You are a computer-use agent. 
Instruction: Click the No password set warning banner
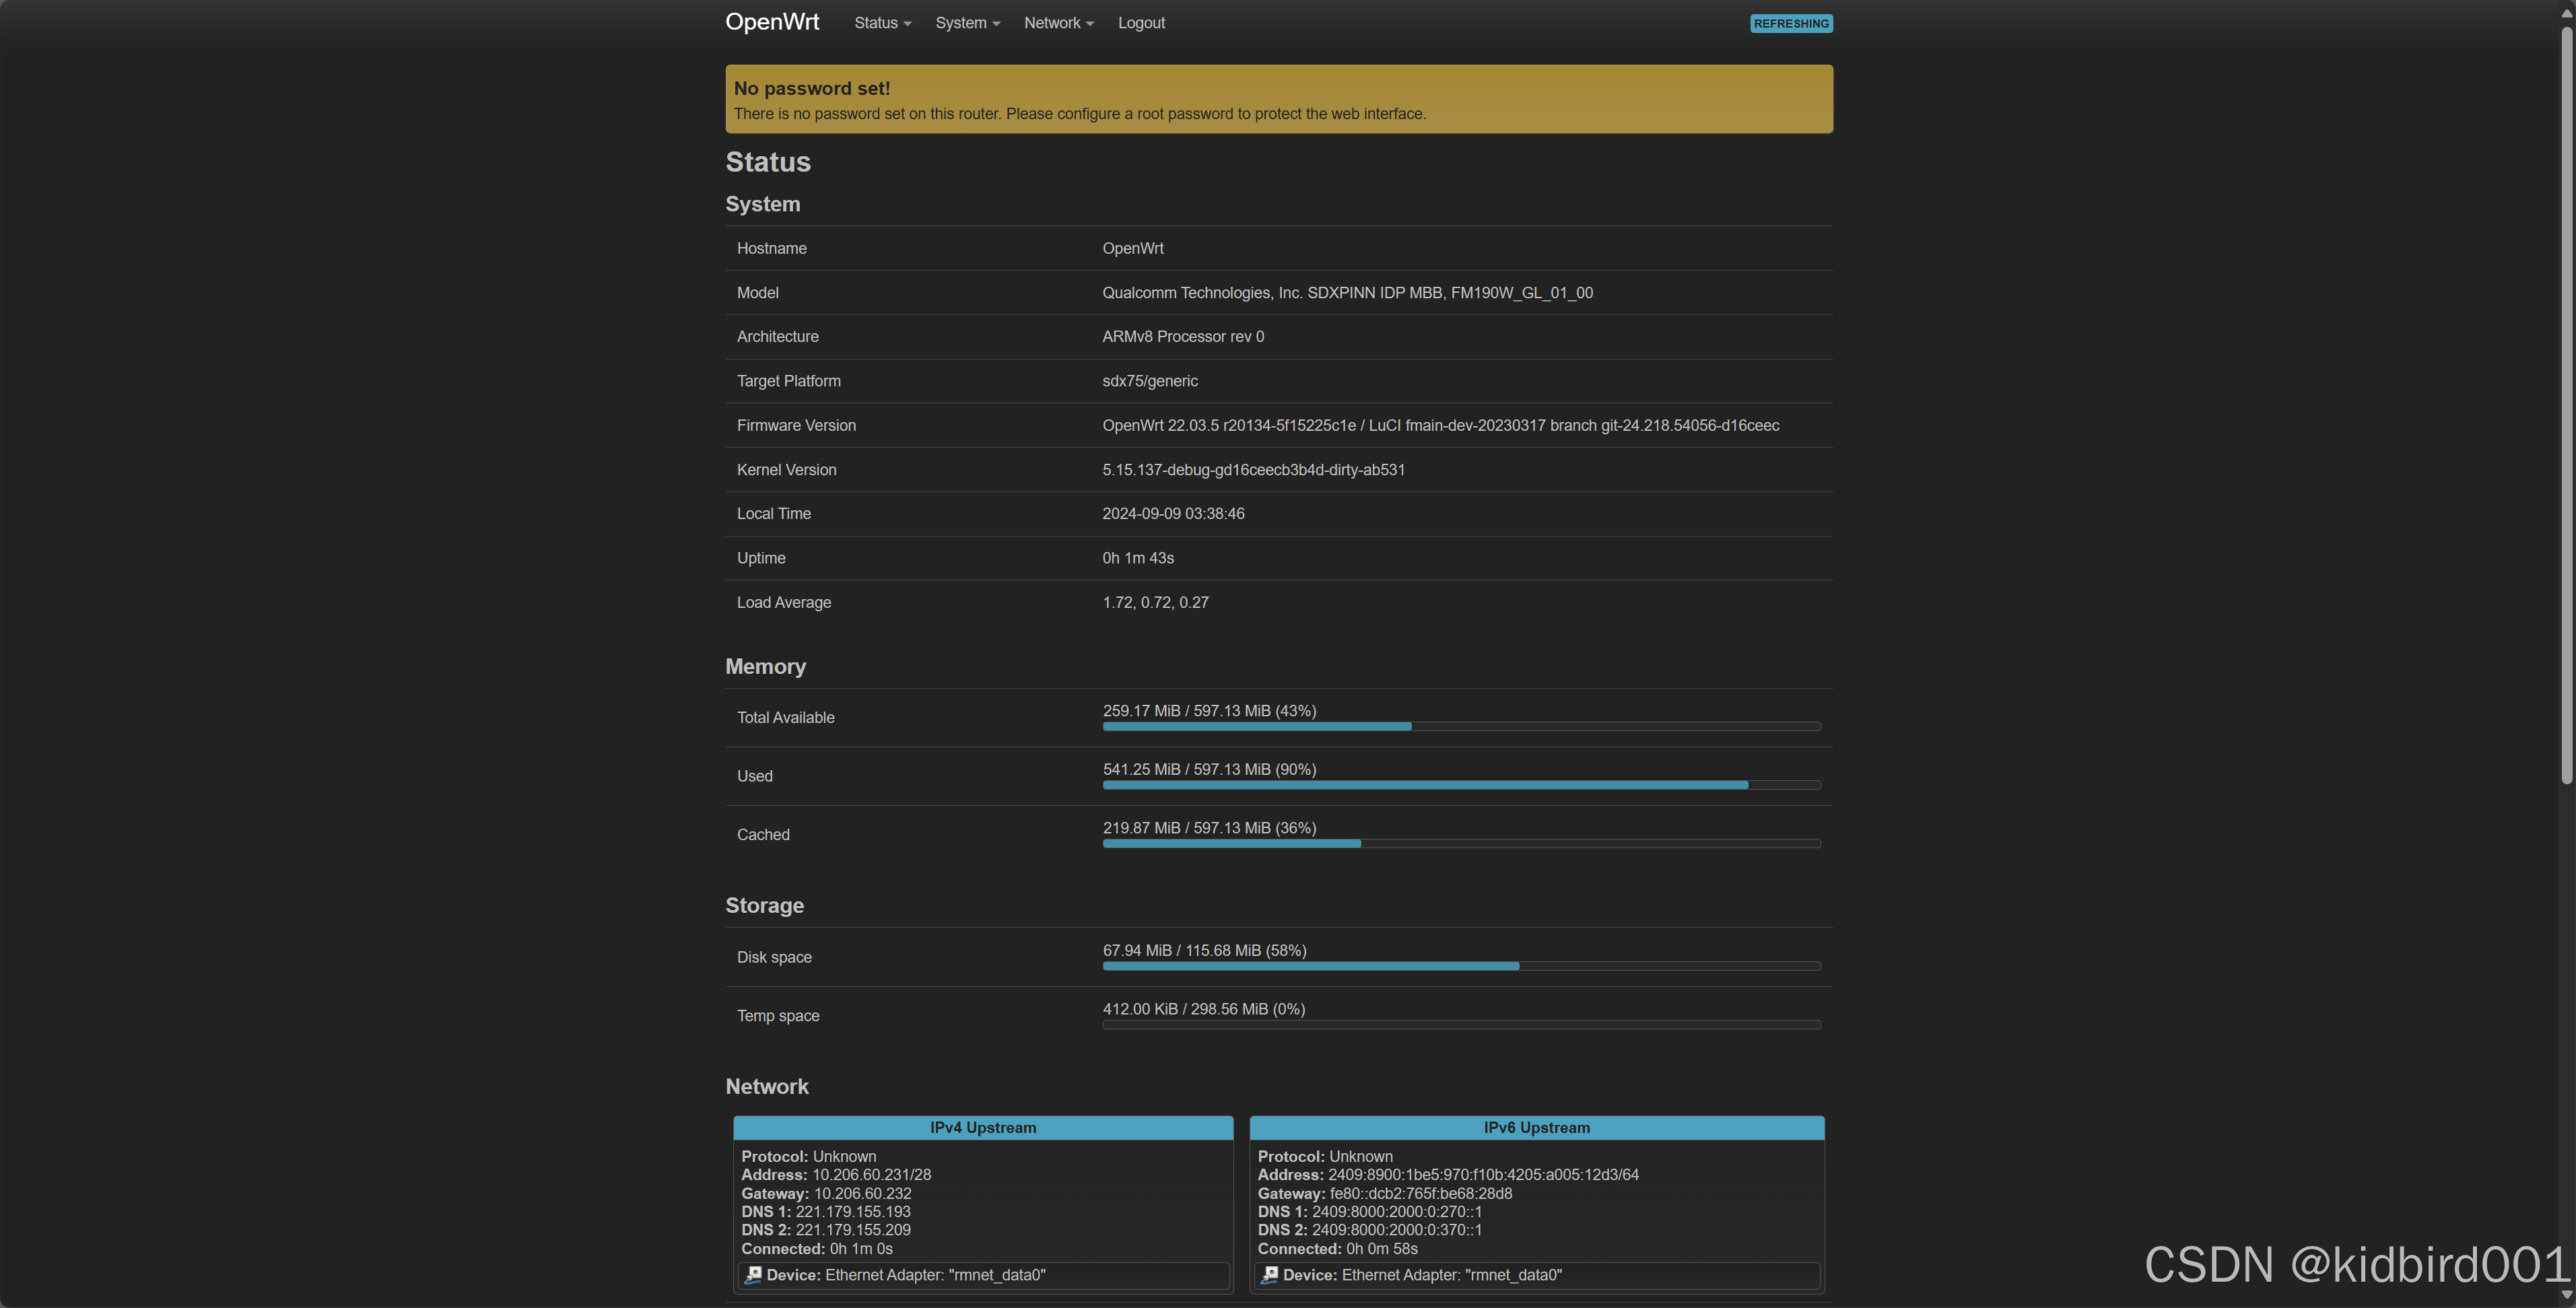(1278, 99)
